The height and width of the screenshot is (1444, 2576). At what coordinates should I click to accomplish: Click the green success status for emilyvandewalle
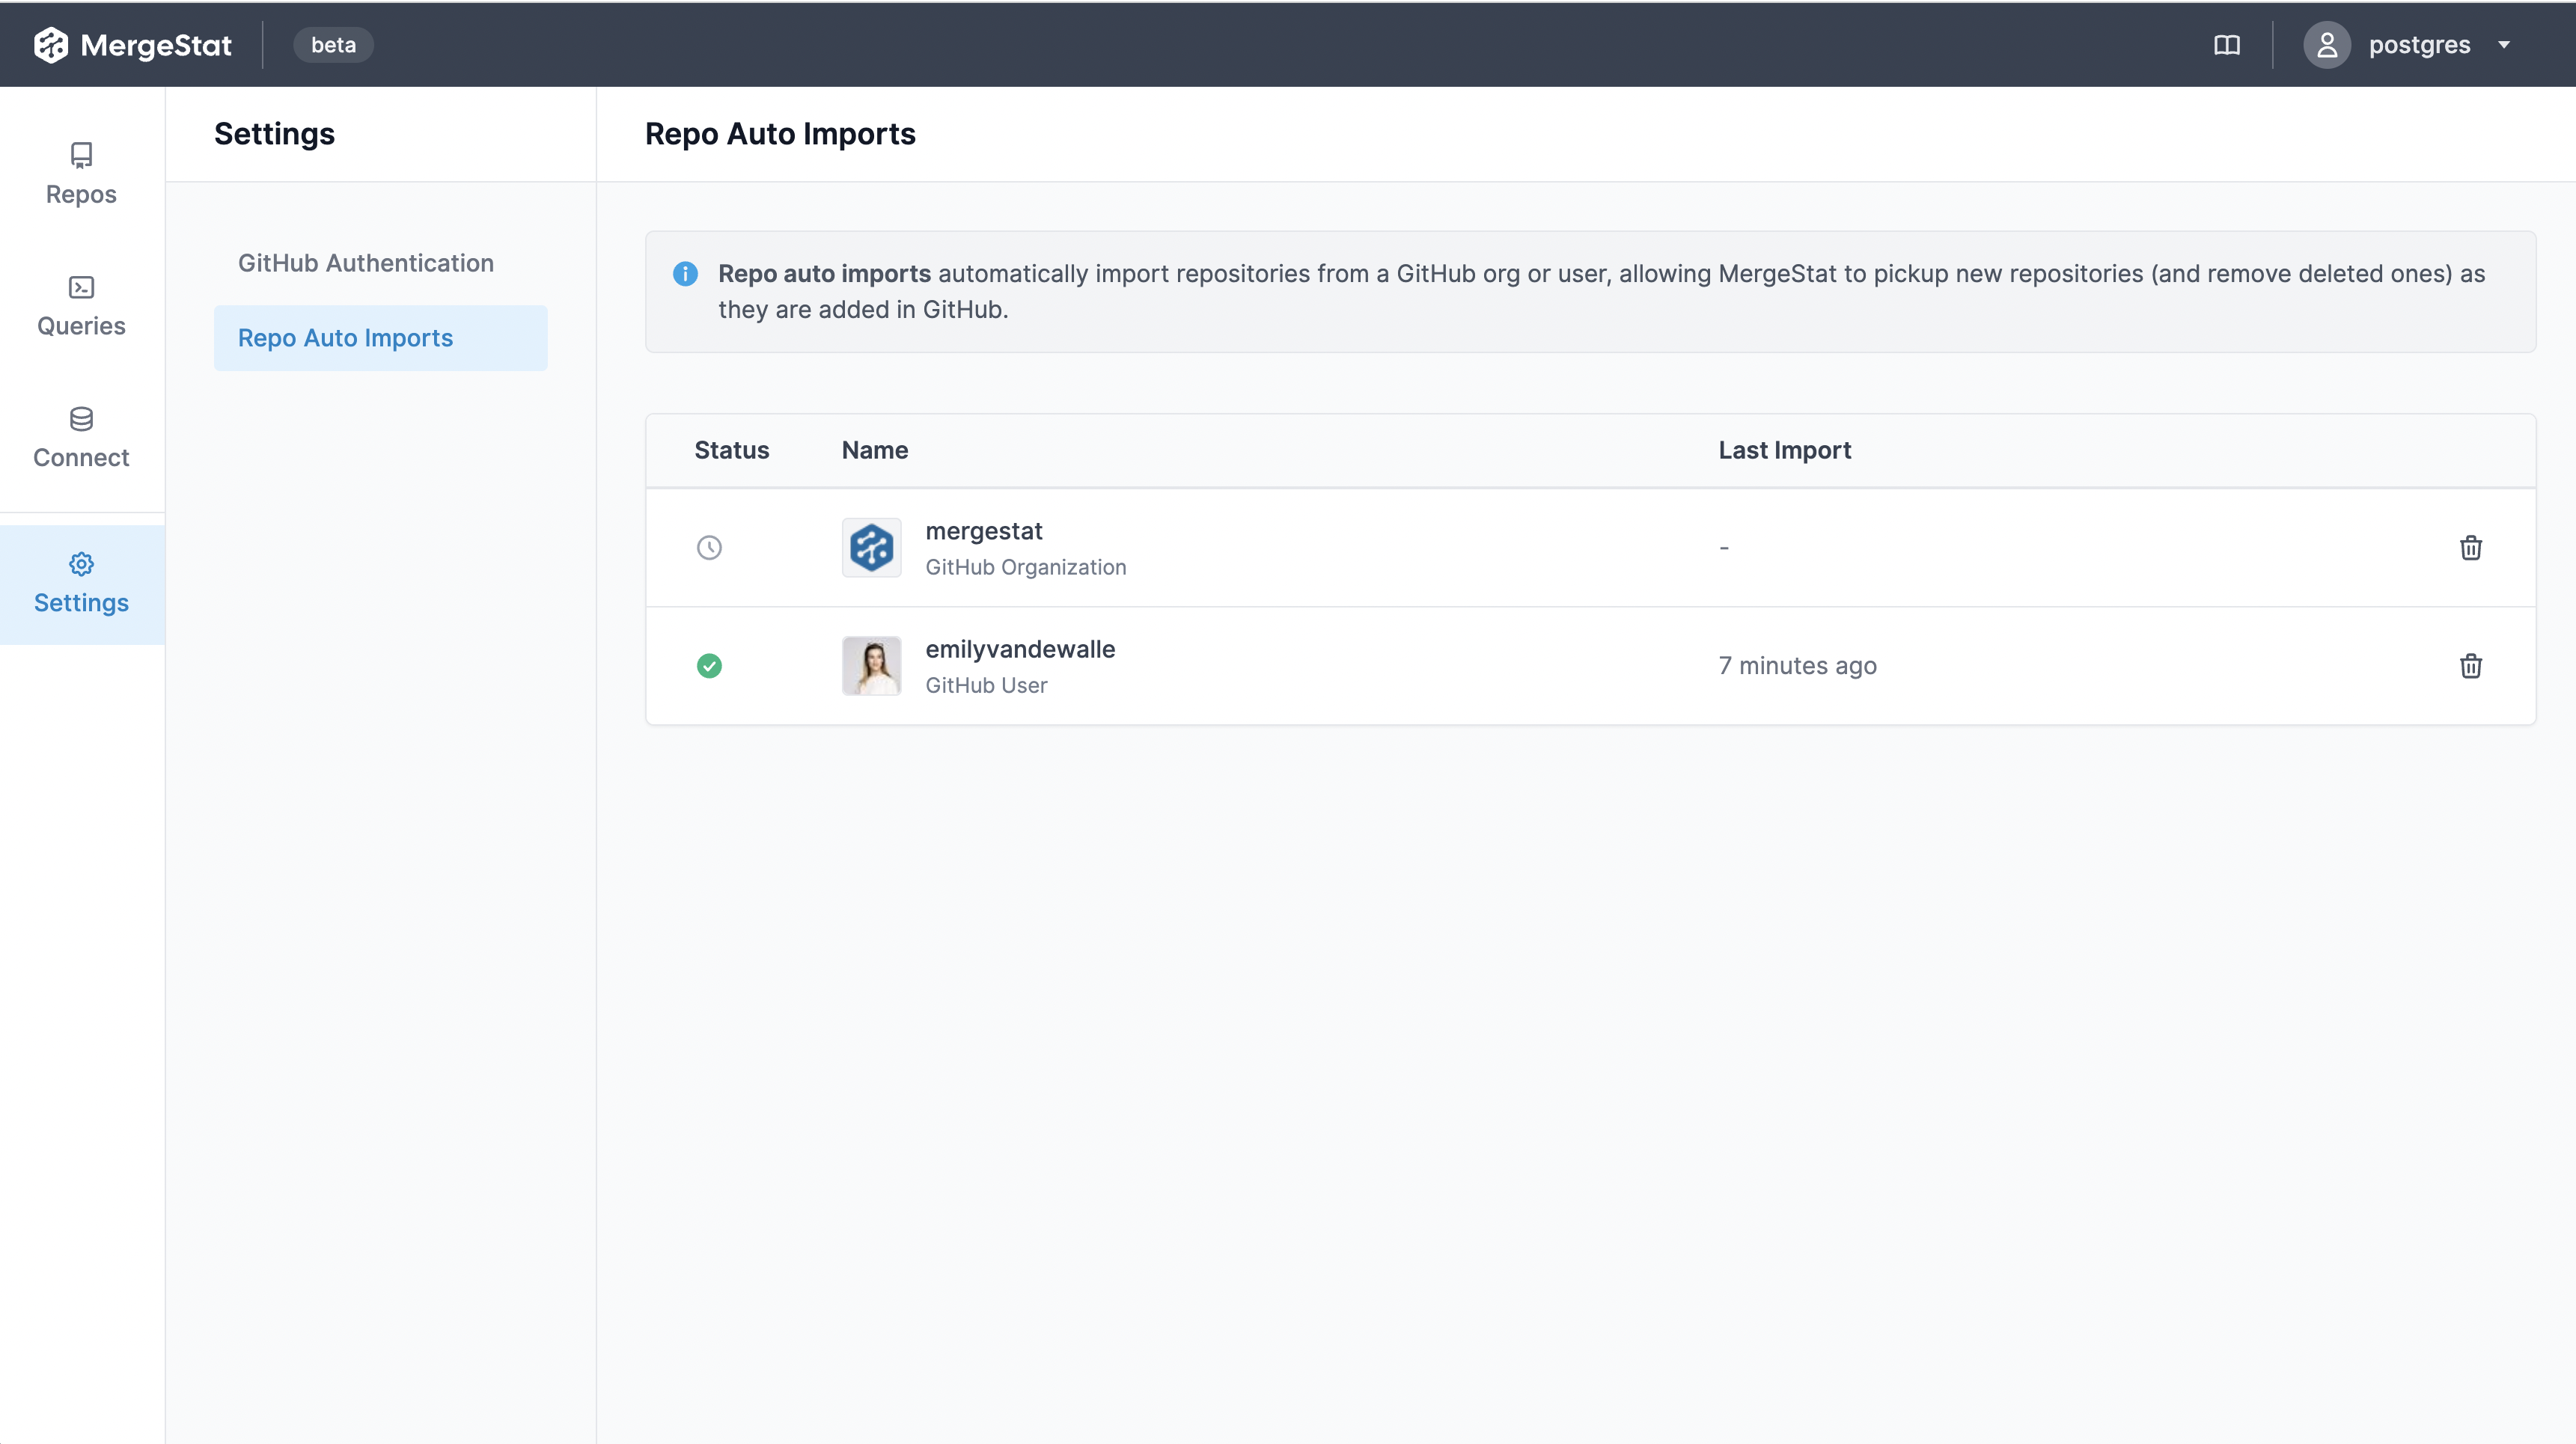[710, 666]
